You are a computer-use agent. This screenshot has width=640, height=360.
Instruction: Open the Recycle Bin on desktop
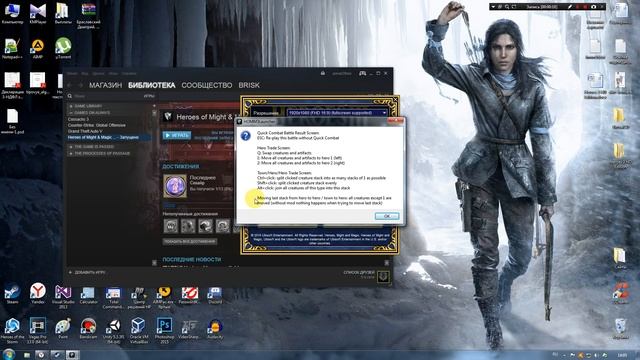point(620,329)
